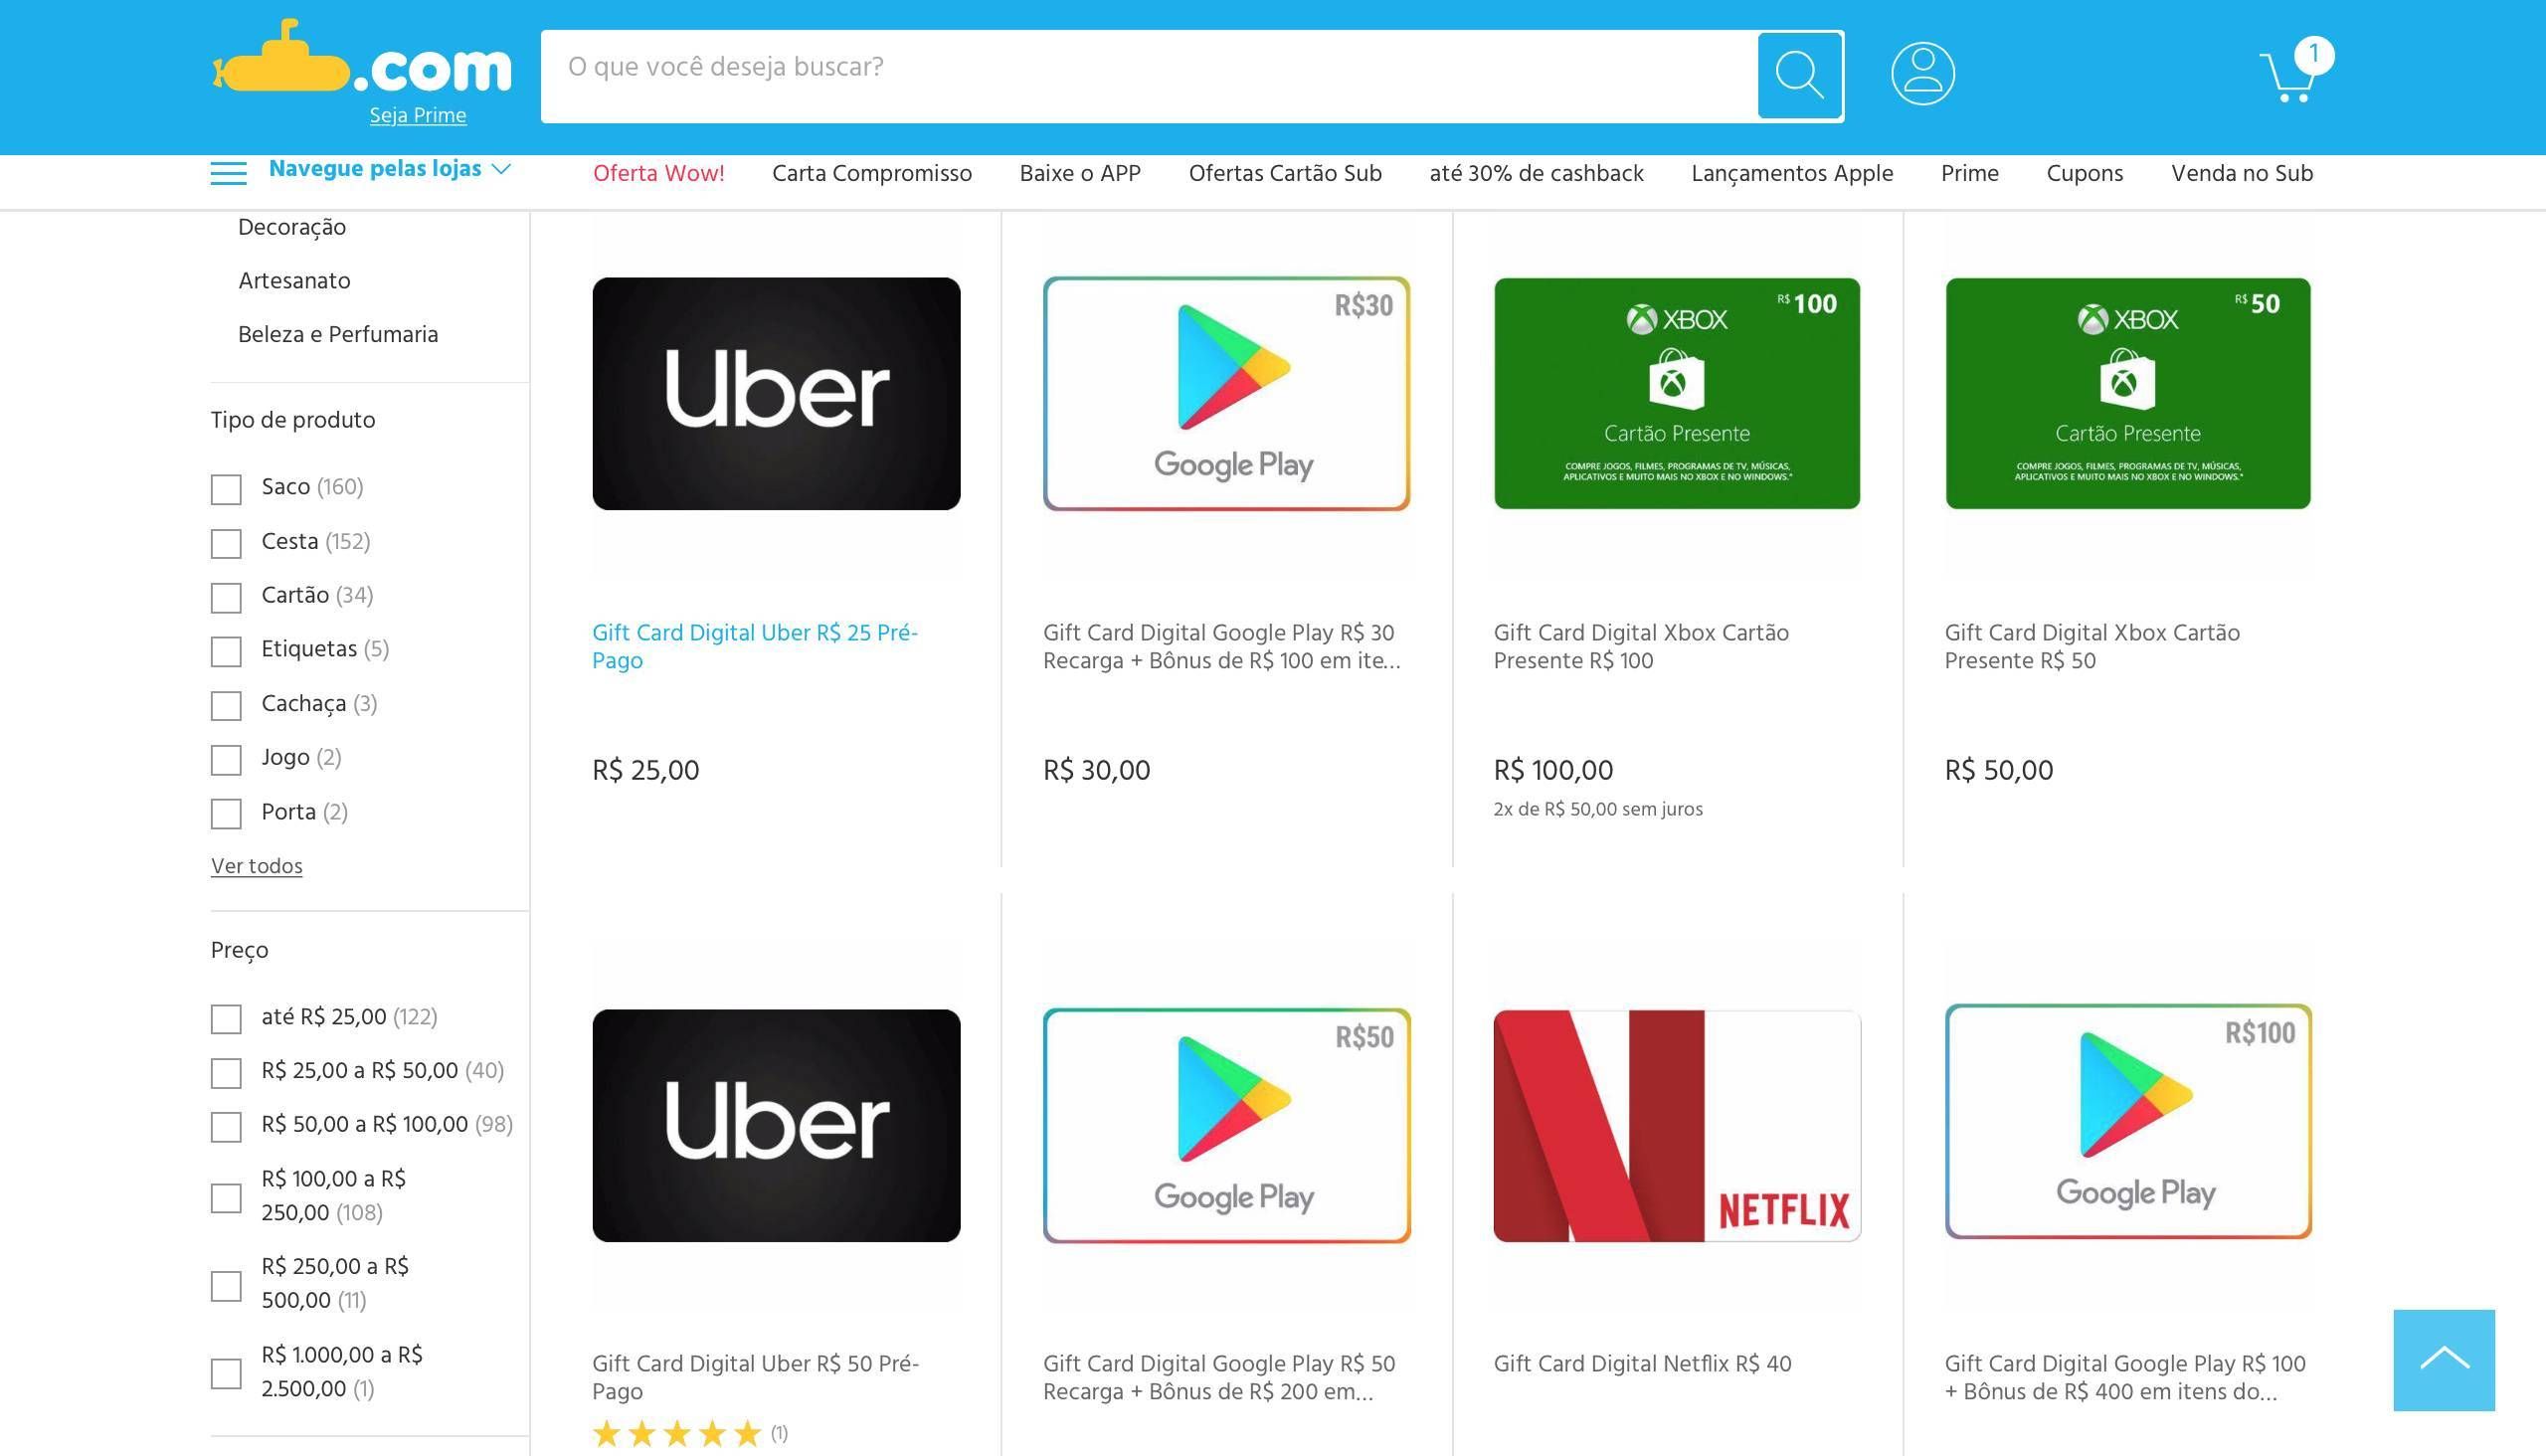This screenshot has height=1456, width=2546.
Task: Check the Cachaça (3) filter
Action: point(226,705)
